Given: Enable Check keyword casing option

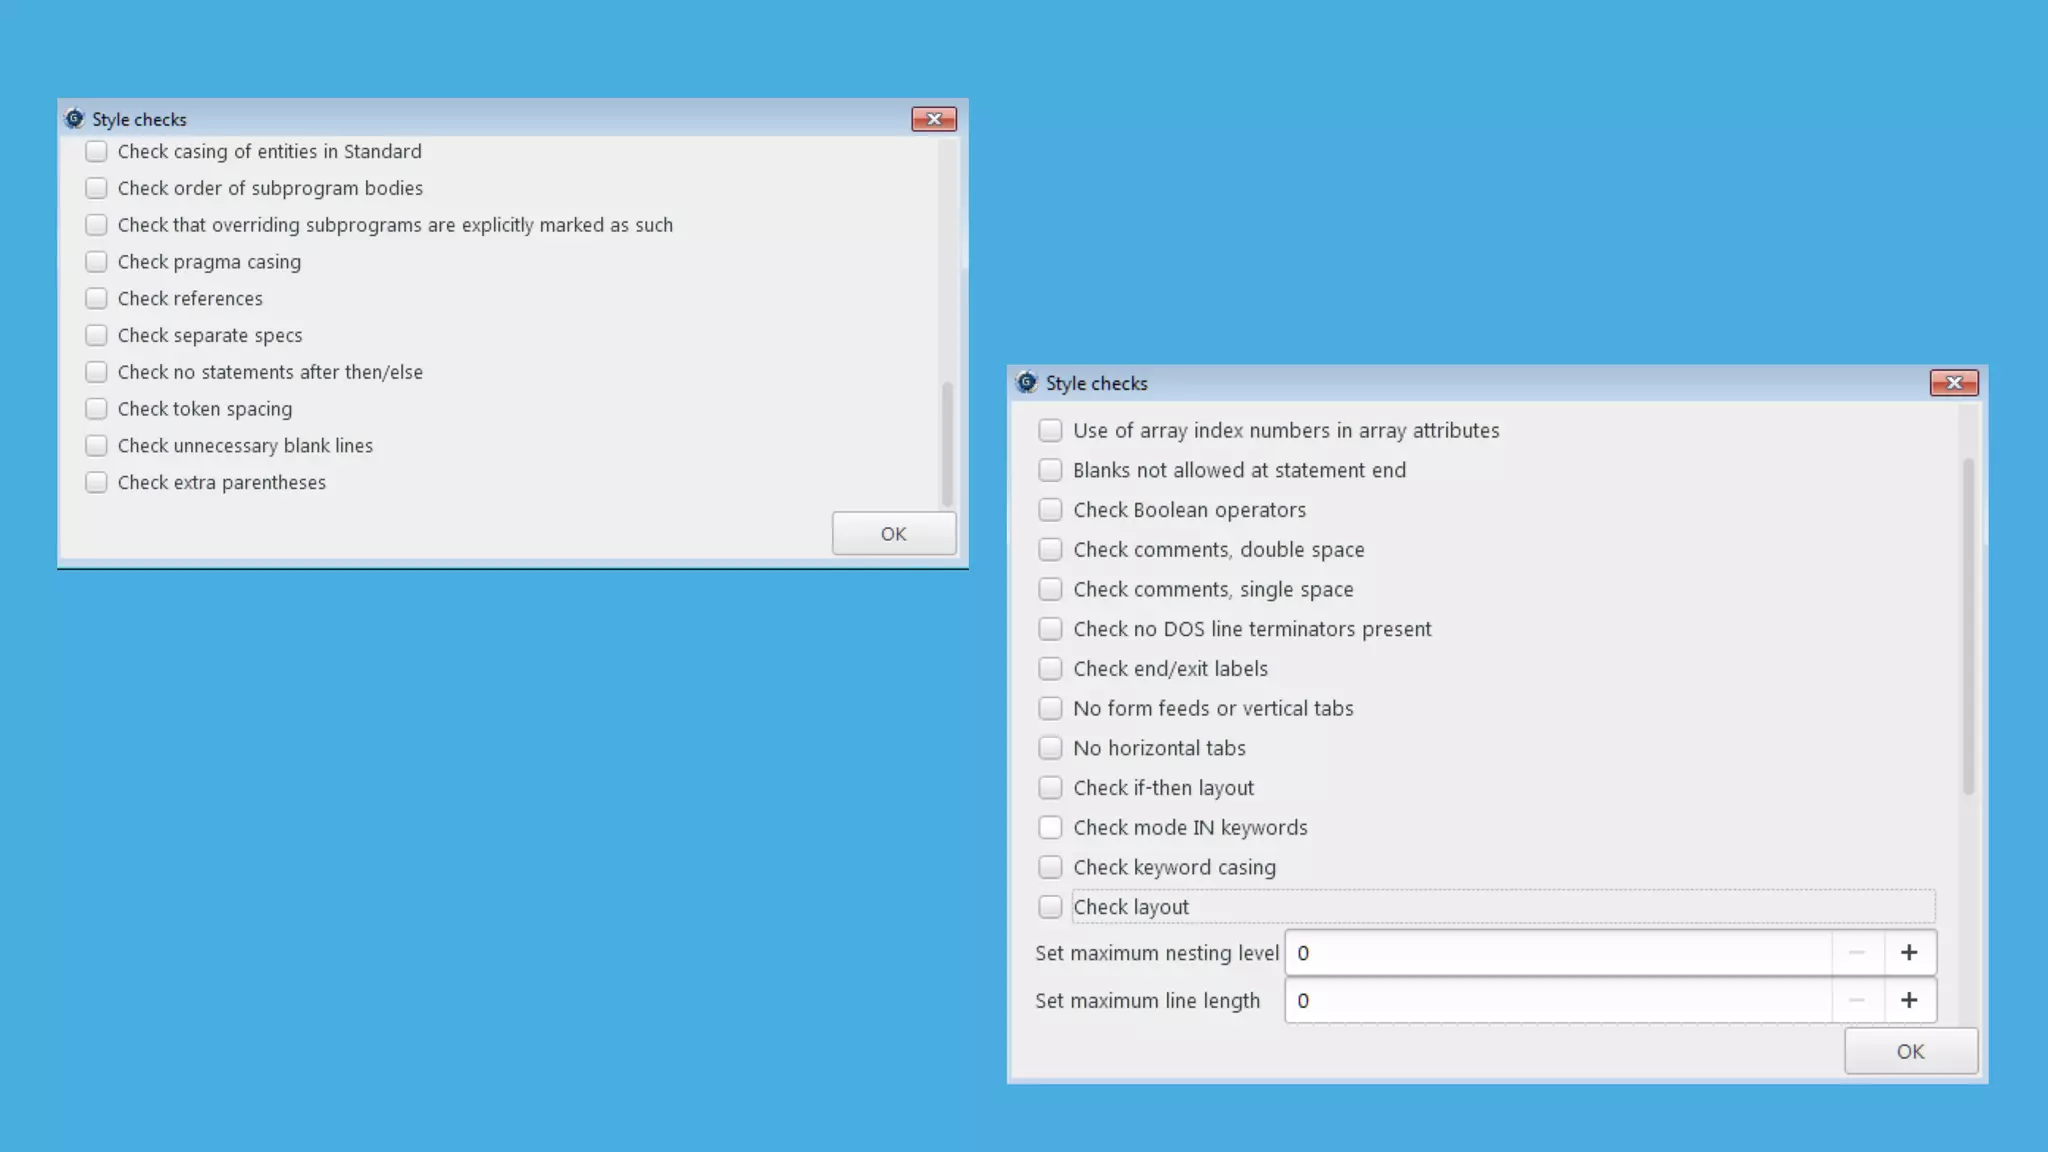Looking at the screenshot, I should point(1050,867).
